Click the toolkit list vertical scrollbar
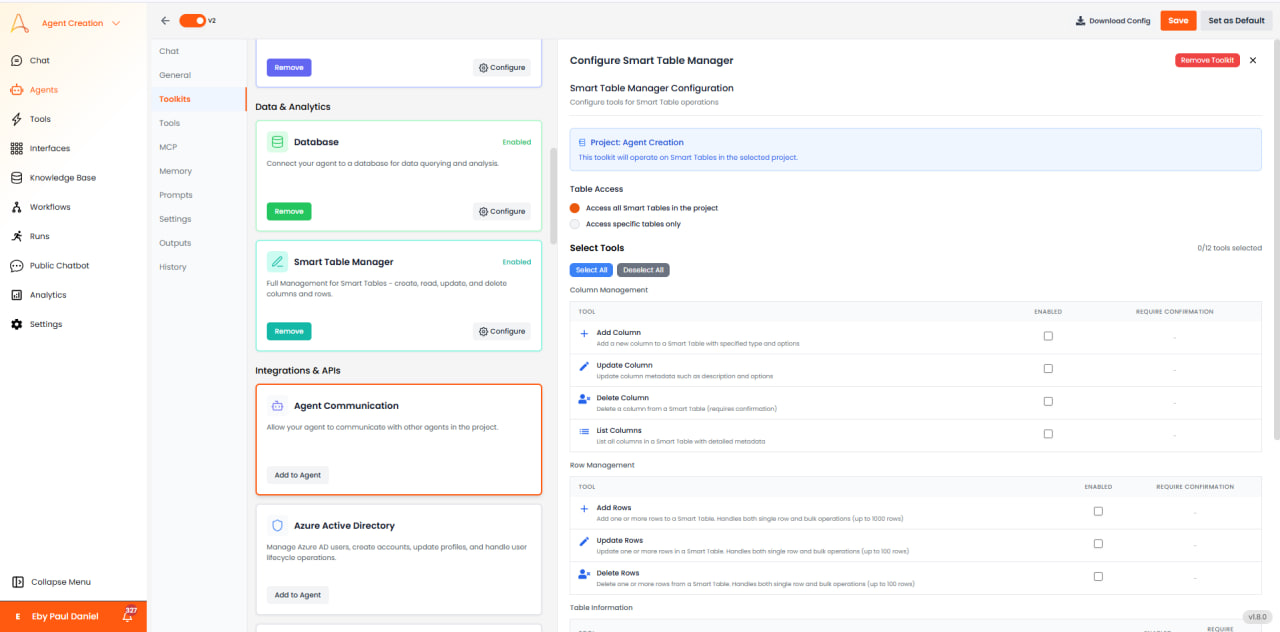Screen dimensions: 1280x632 pos(553,196)
